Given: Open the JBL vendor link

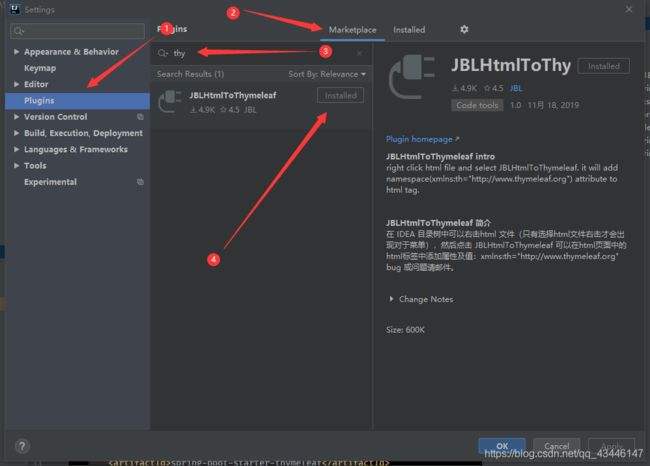Looking at the screenshot, I should click(x=516, y=88).
